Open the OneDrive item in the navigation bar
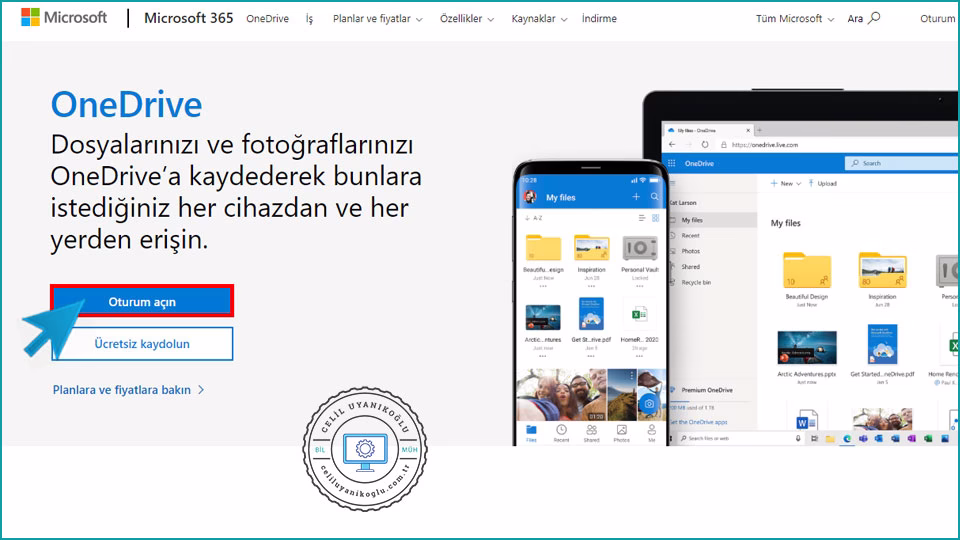The width and height of the screenshot is (960, 540). tap(268, 18)
